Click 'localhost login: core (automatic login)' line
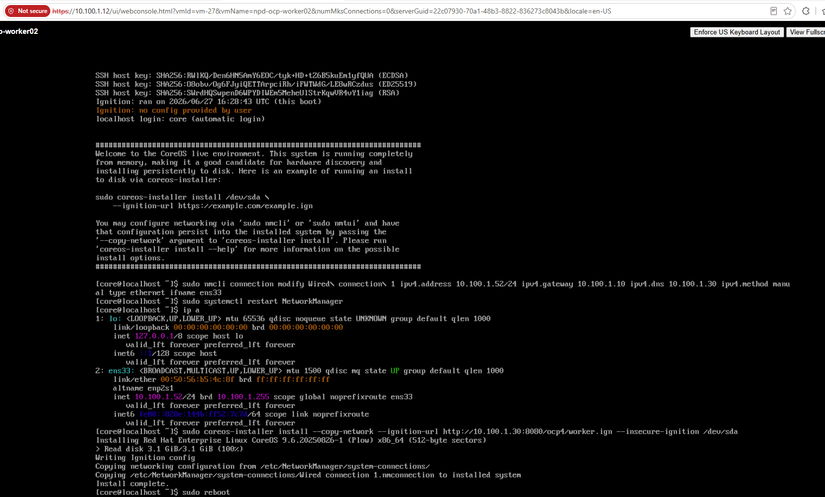Screen dimensions: 825x497 point(180,119)
